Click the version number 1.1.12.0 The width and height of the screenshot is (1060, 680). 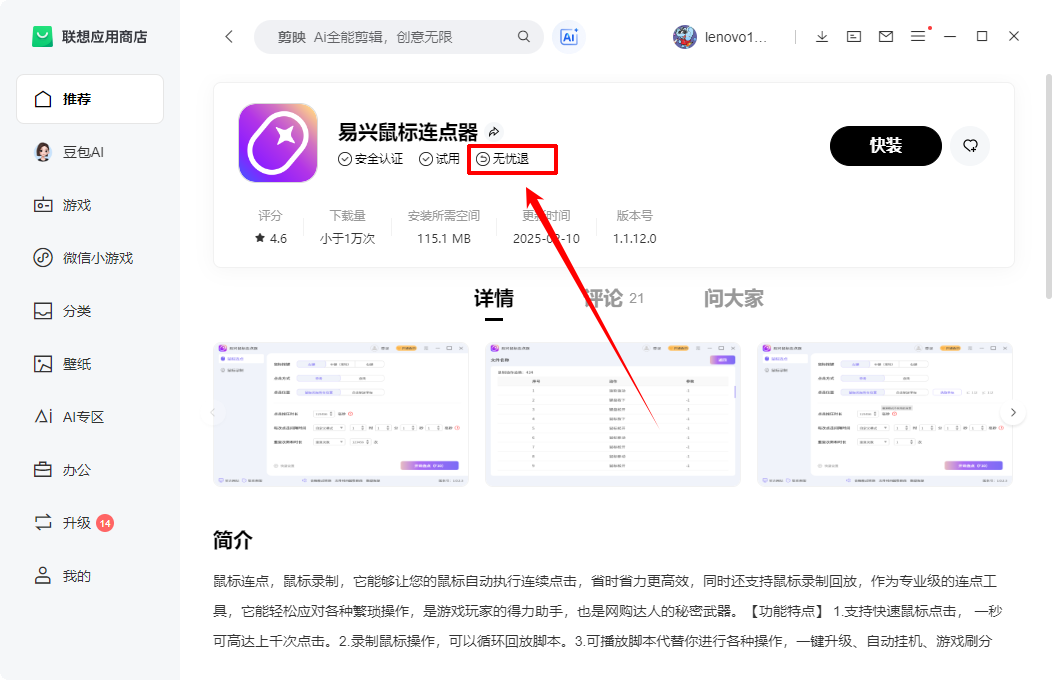635,239
